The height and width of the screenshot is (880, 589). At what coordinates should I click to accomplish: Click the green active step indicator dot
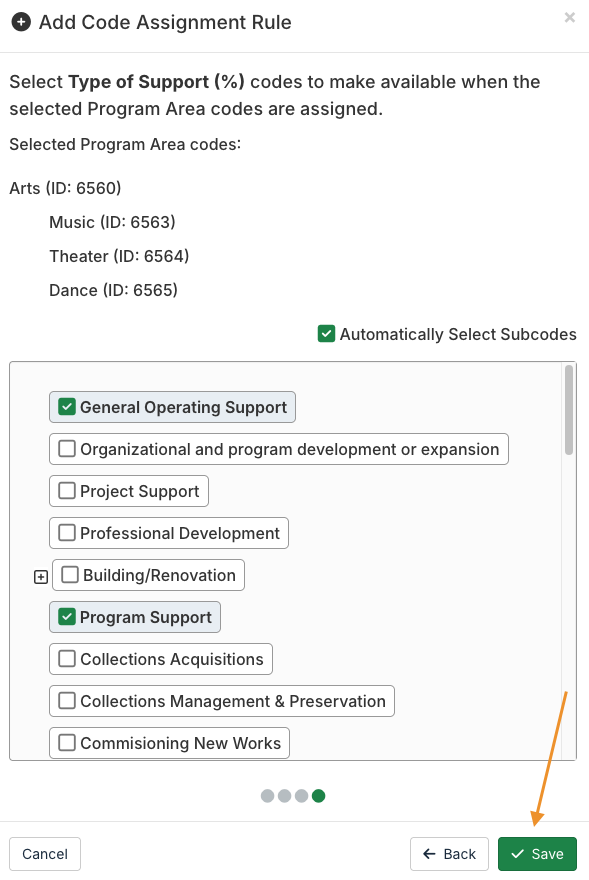click(x=318, y=795)
